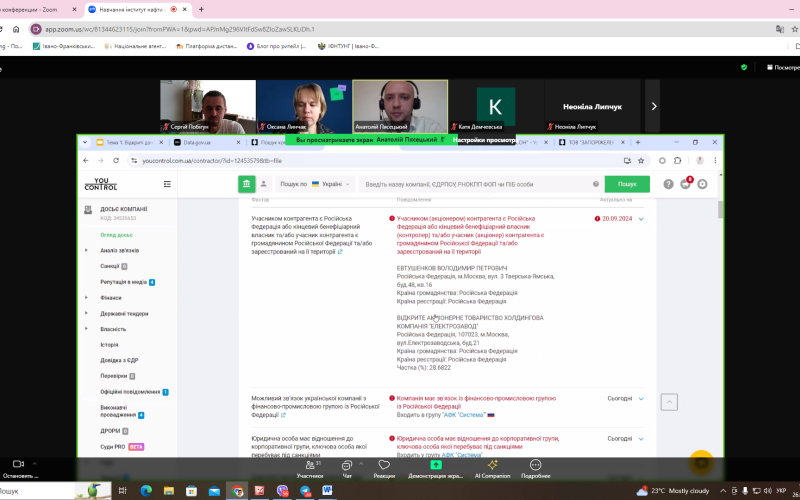Open File Explorer from taskbar
This screenshot has width=800, height=500.
coord(169,491)
